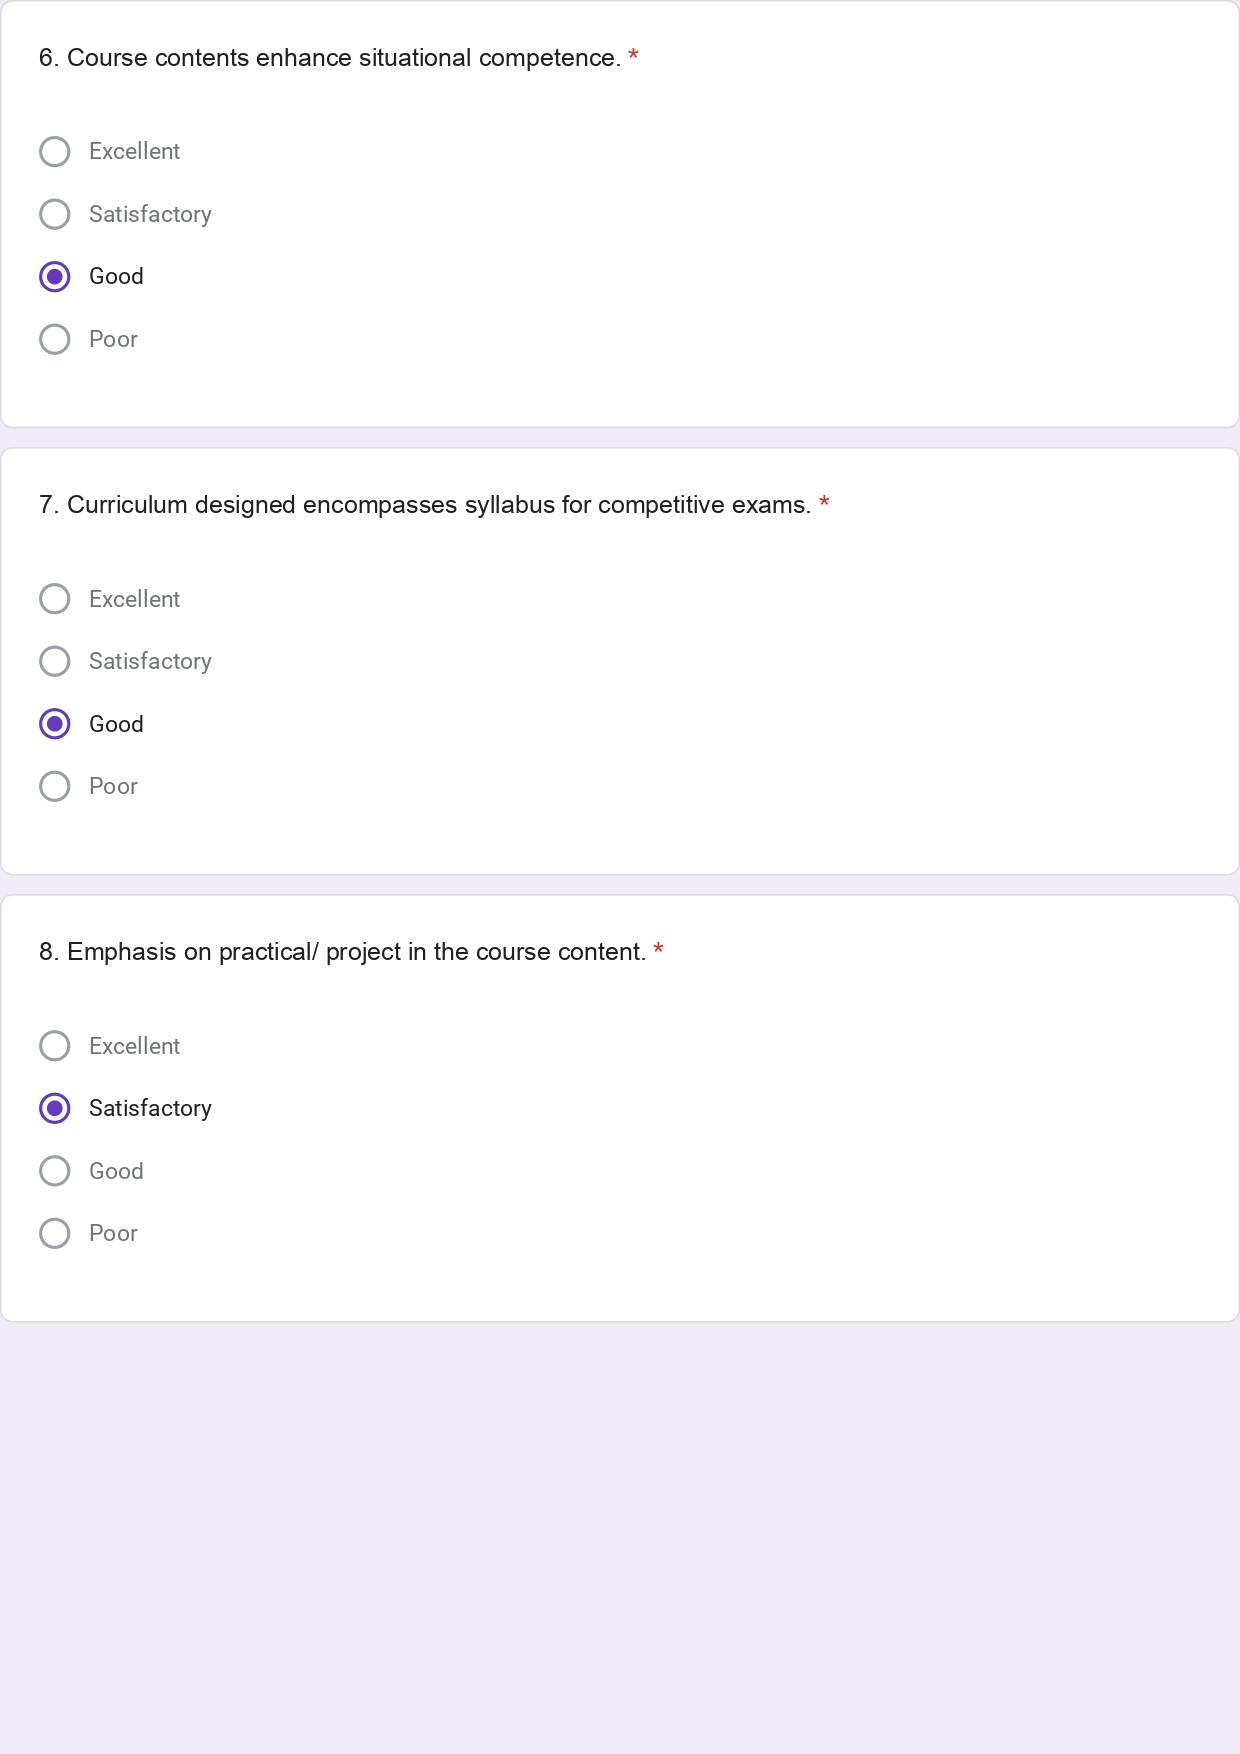Mark Poor for question 8 practical/project emphasis

tap(55, 1233)
